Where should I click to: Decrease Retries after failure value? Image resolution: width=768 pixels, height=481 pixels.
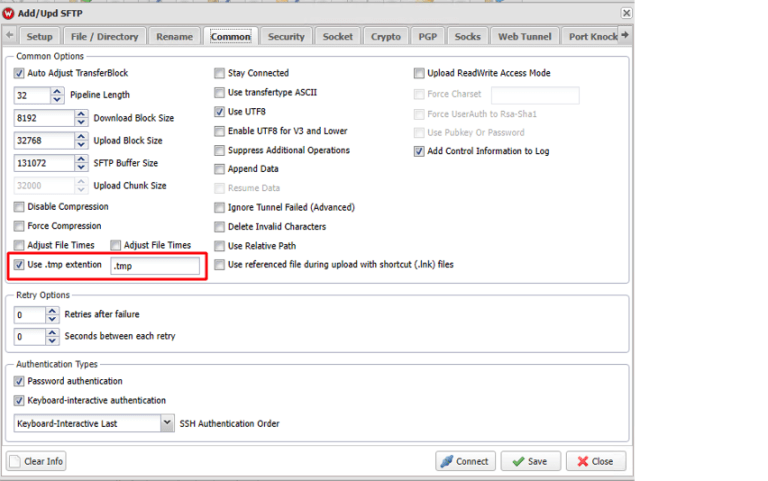[52, 318]
